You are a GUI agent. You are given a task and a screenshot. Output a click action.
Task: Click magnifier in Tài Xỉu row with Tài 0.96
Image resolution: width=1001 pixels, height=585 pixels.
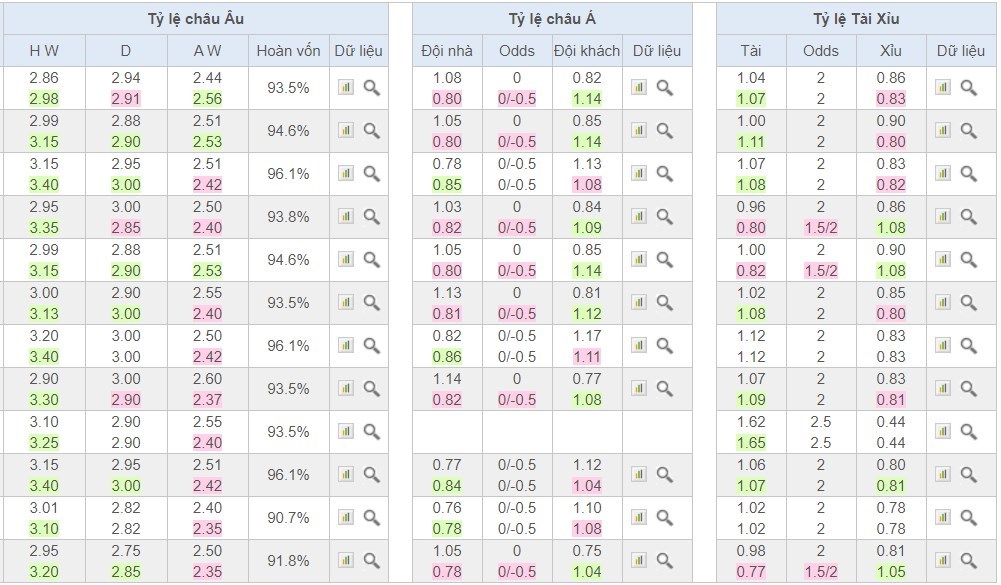coord(968,217)
